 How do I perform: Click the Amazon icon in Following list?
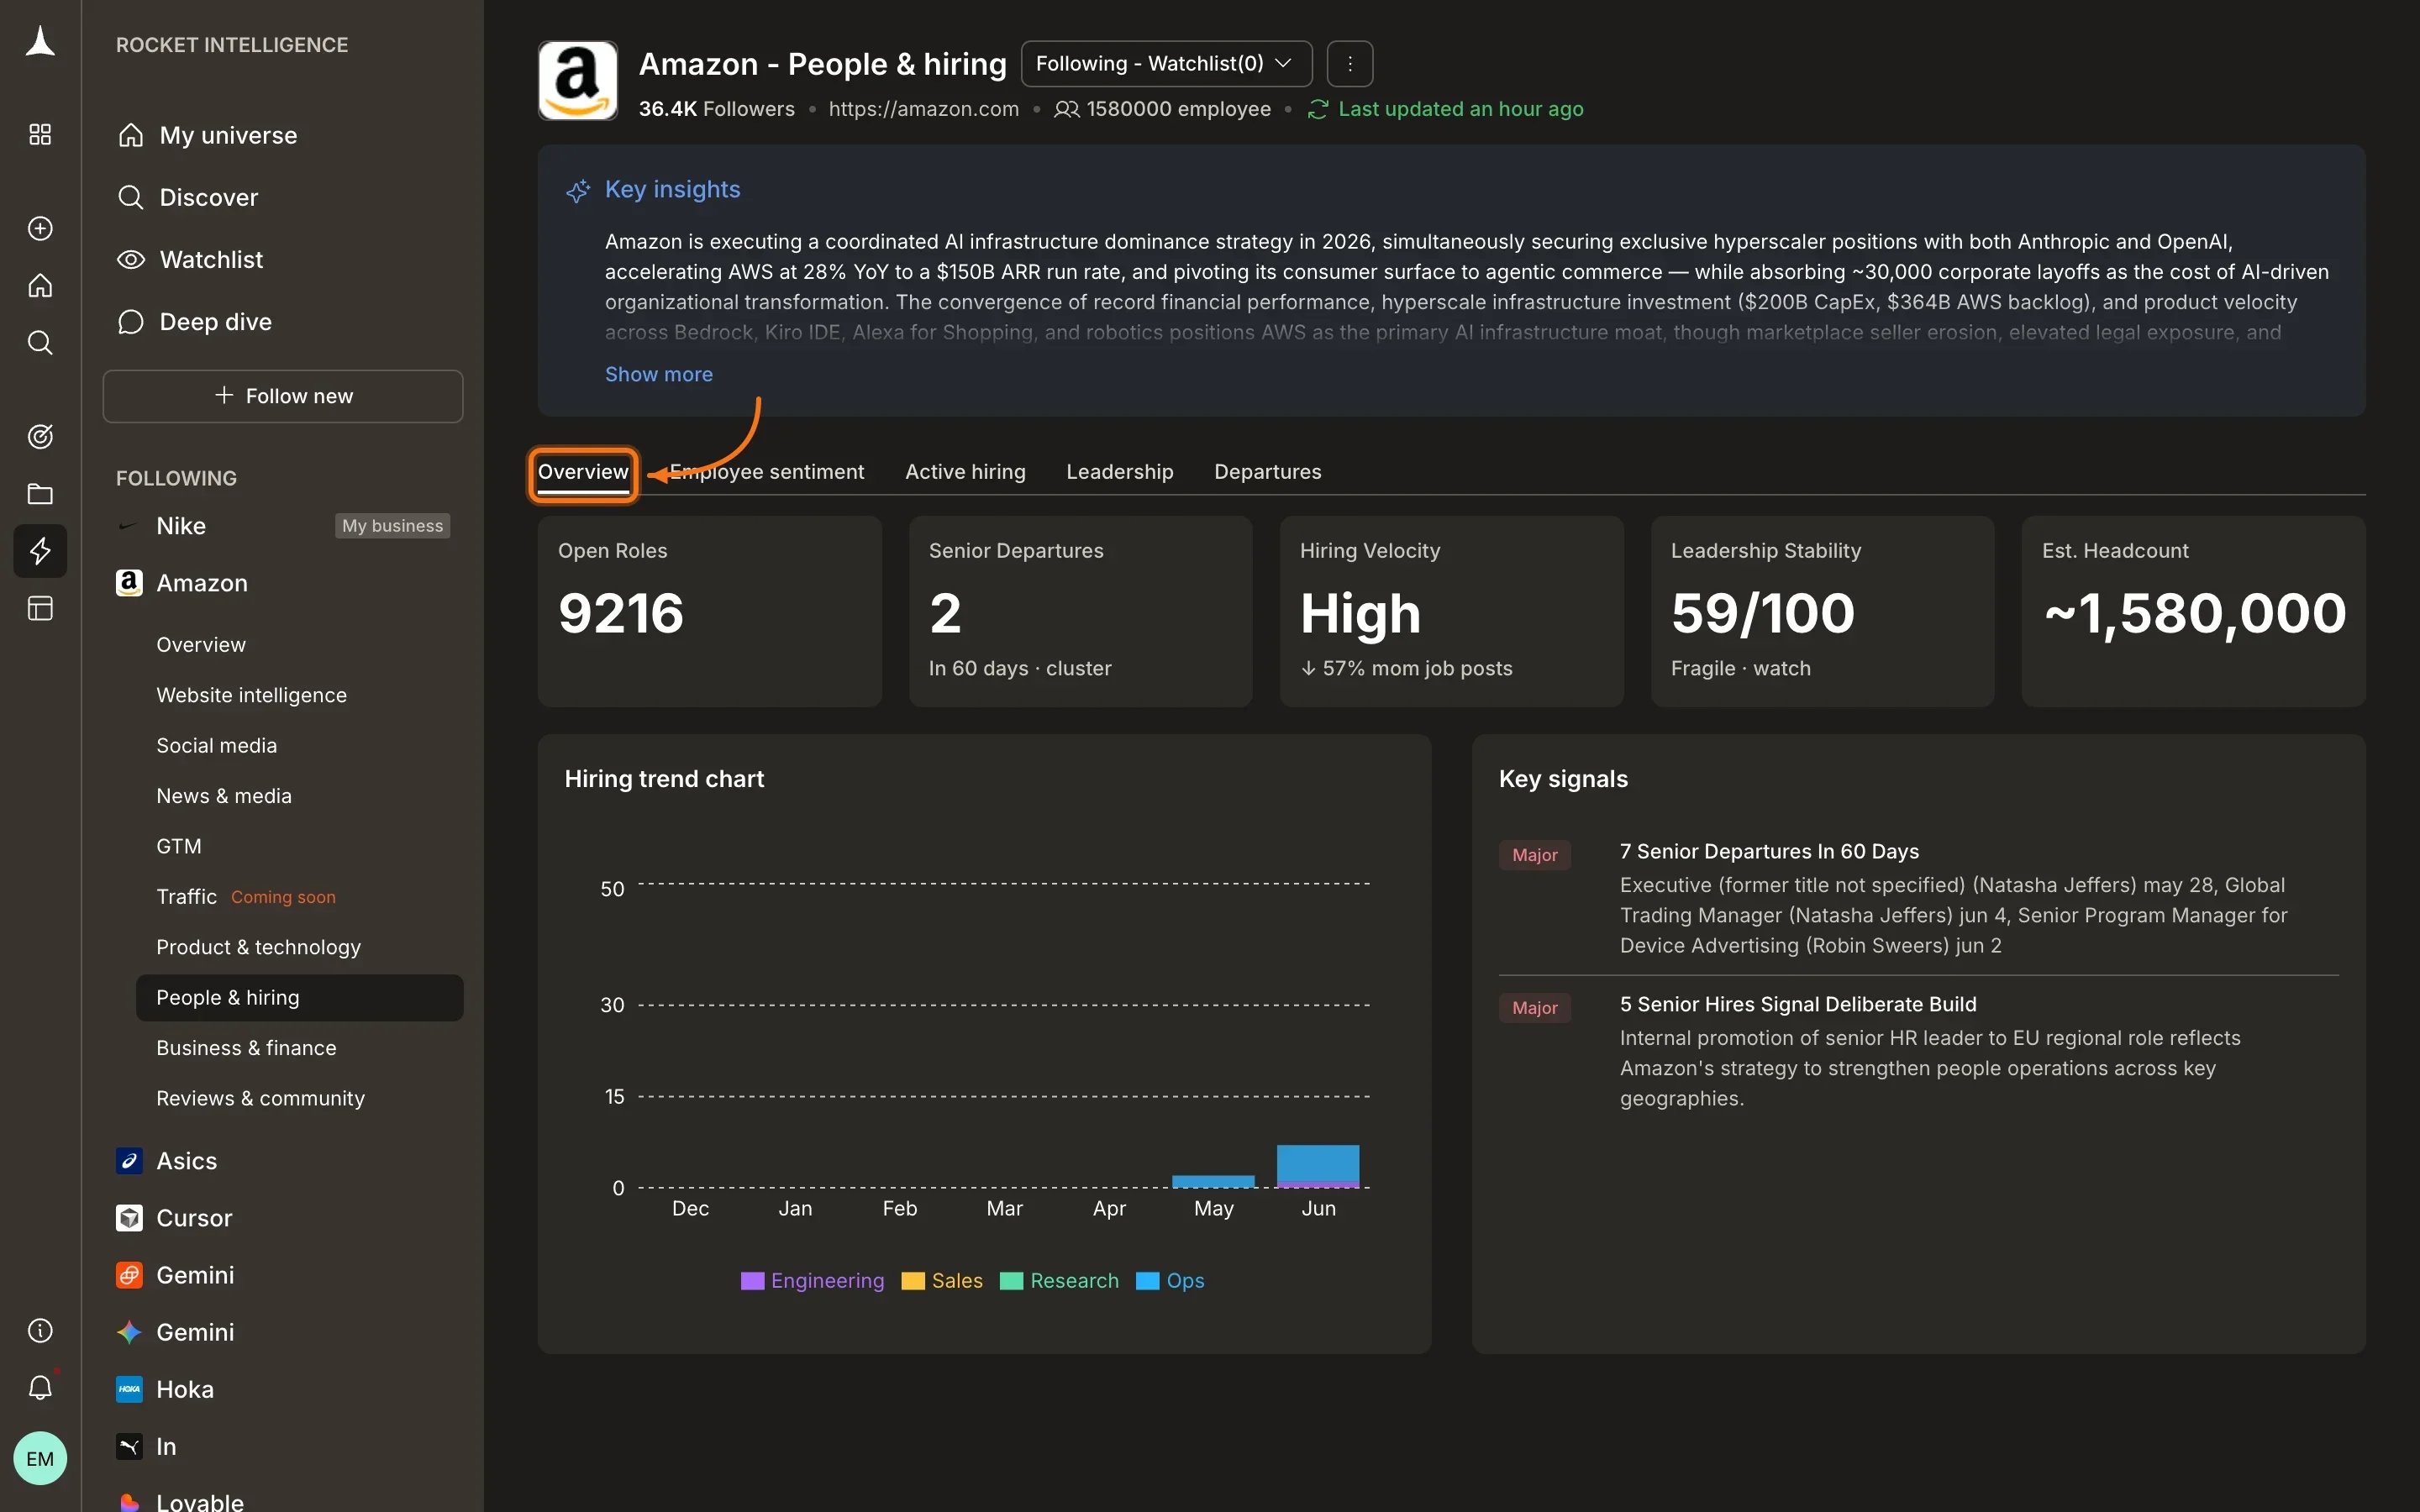129,583
